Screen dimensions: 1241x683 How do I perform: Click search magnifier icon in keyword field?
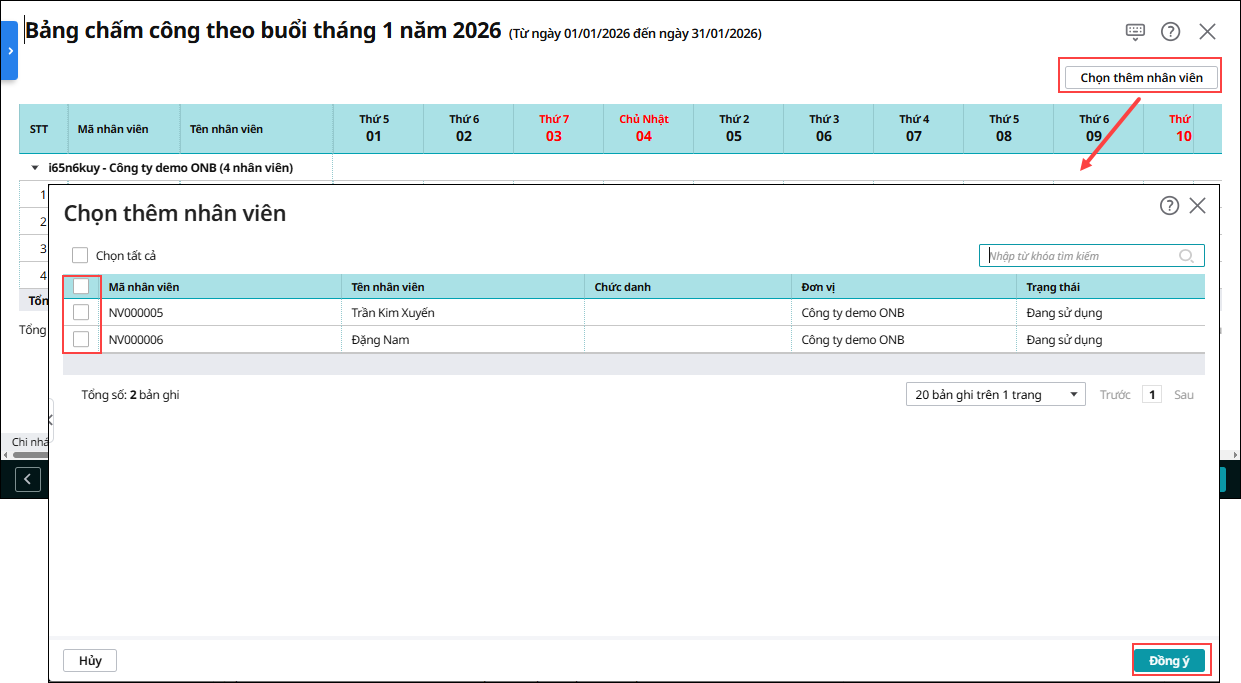[x=1186, y=256]
